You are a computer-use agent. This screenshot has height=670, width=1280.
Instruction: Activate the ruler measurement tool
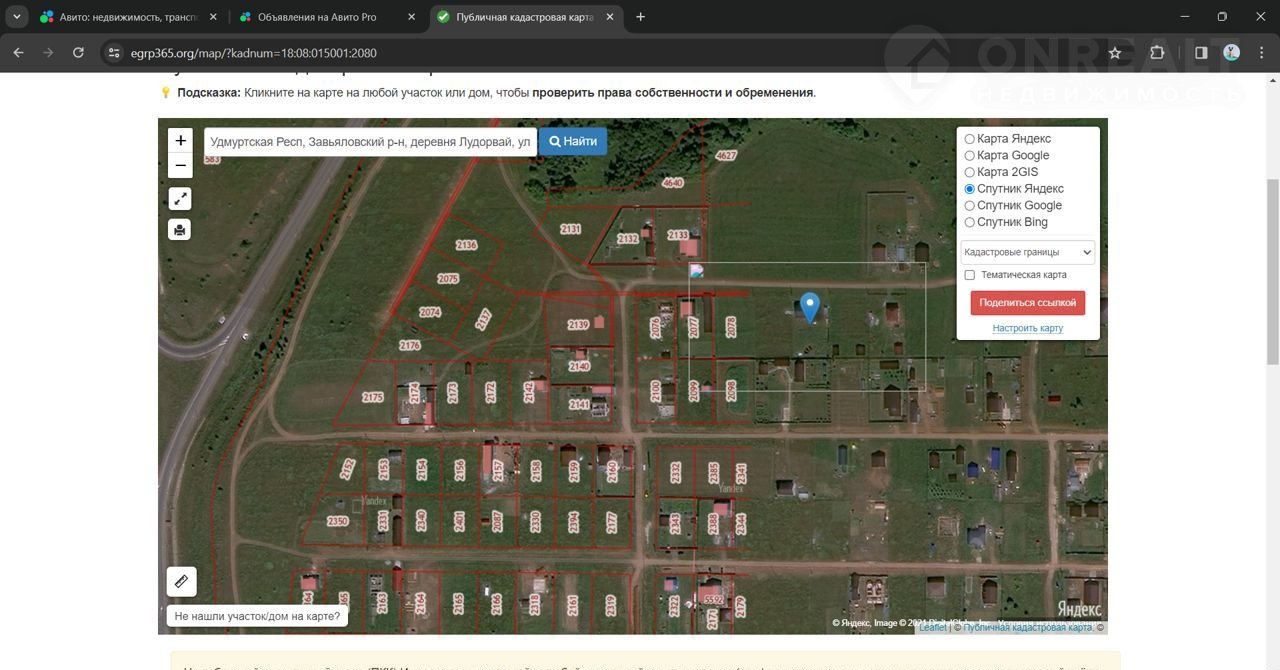tap(181, 581)
